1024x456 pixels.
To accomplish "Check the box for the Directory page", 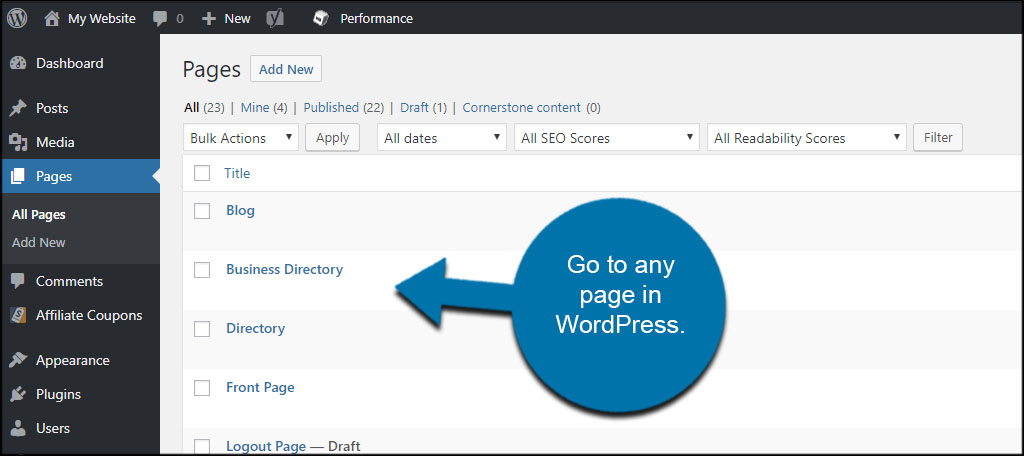I will tap(202, 329).
